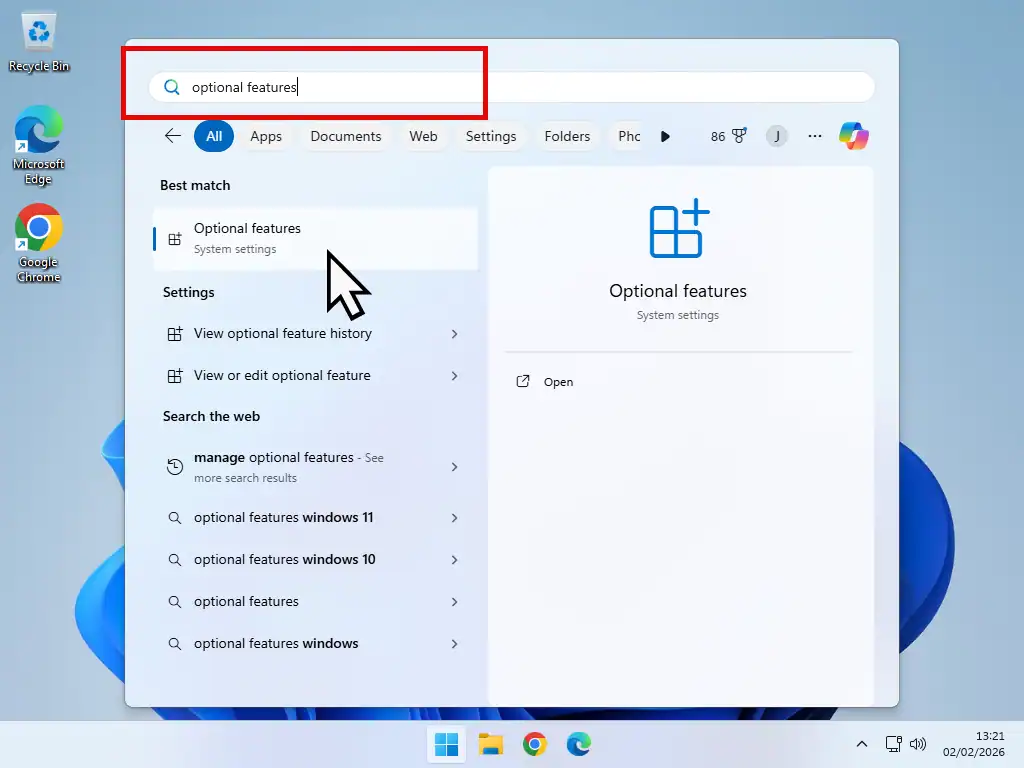
Task: Click the back arrow in search panel
Action: (172, 136)
